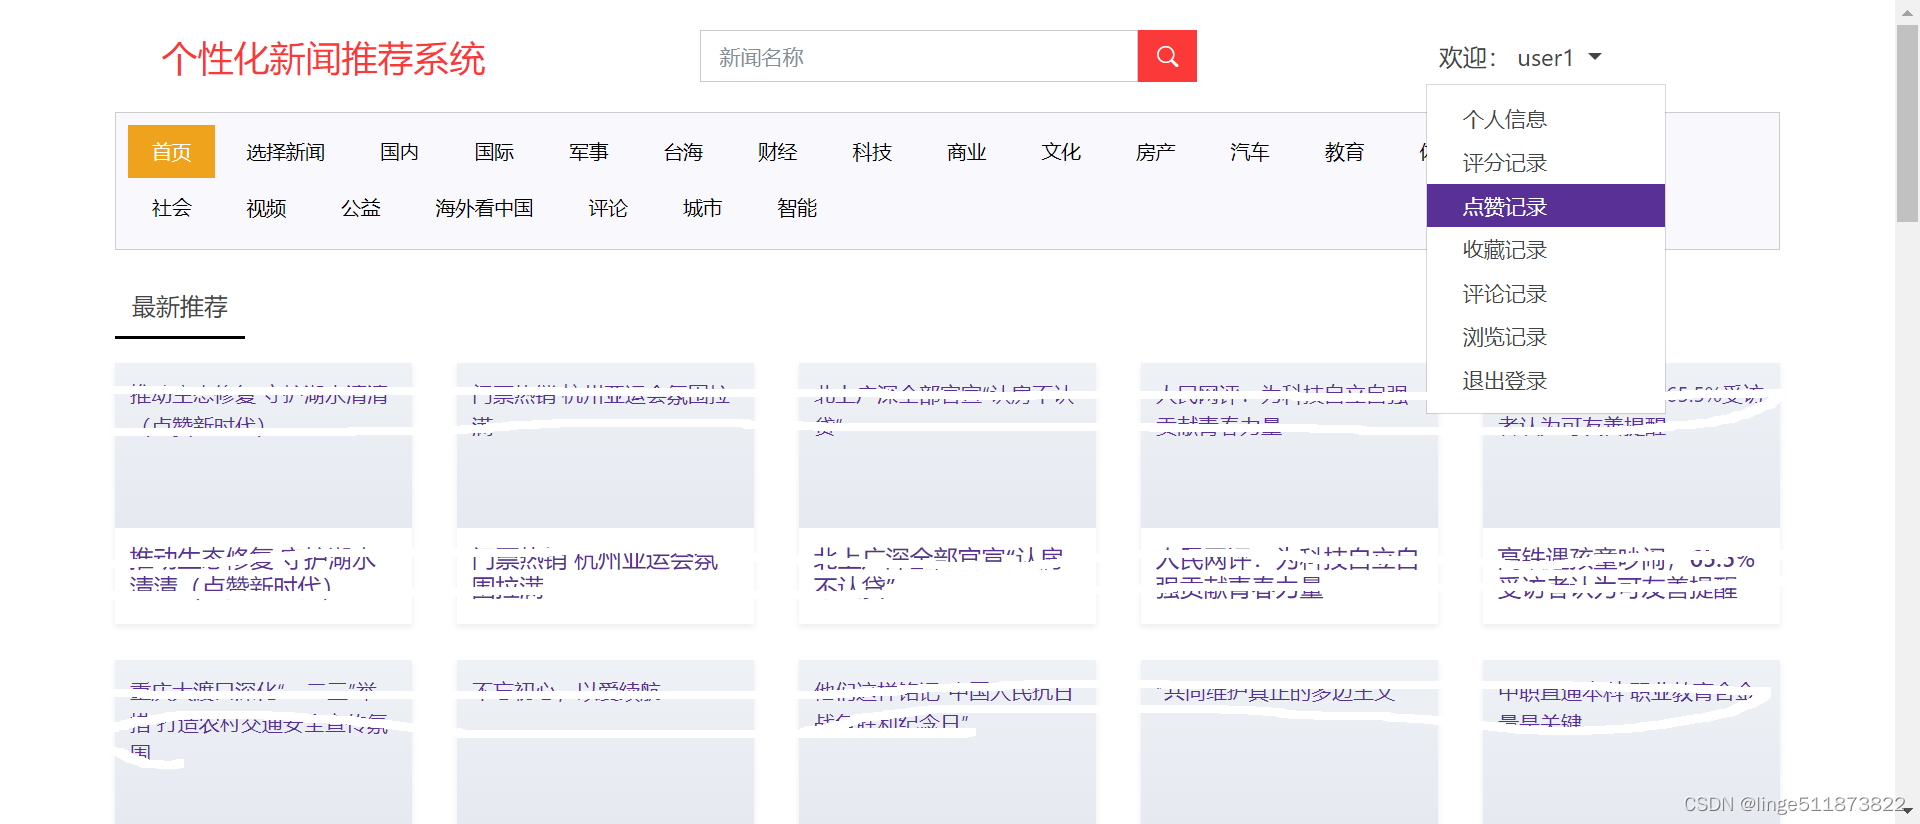
Task: Switch to the 国内 news category
Action: [x=399, y=152]
